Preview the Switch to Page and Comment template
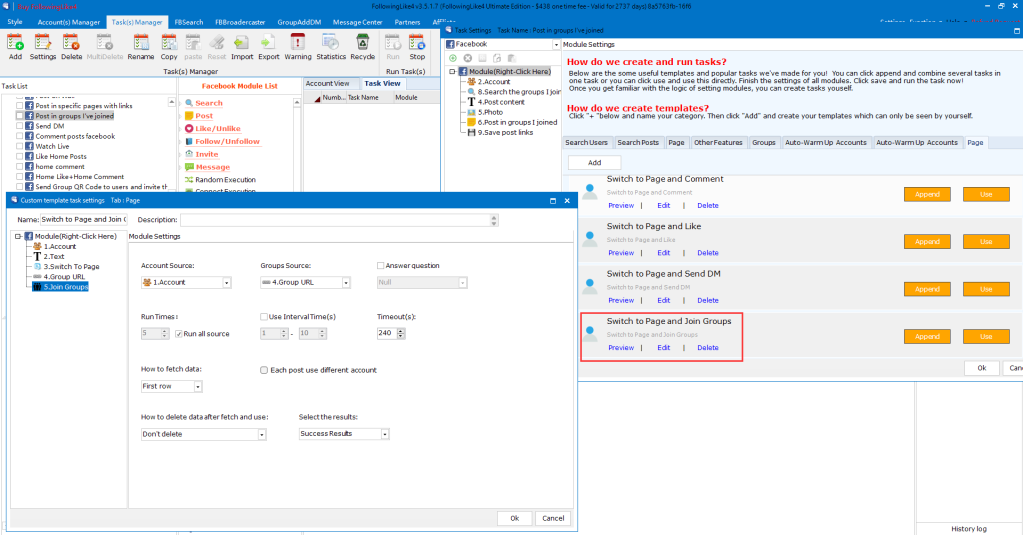 pos(621,206)
